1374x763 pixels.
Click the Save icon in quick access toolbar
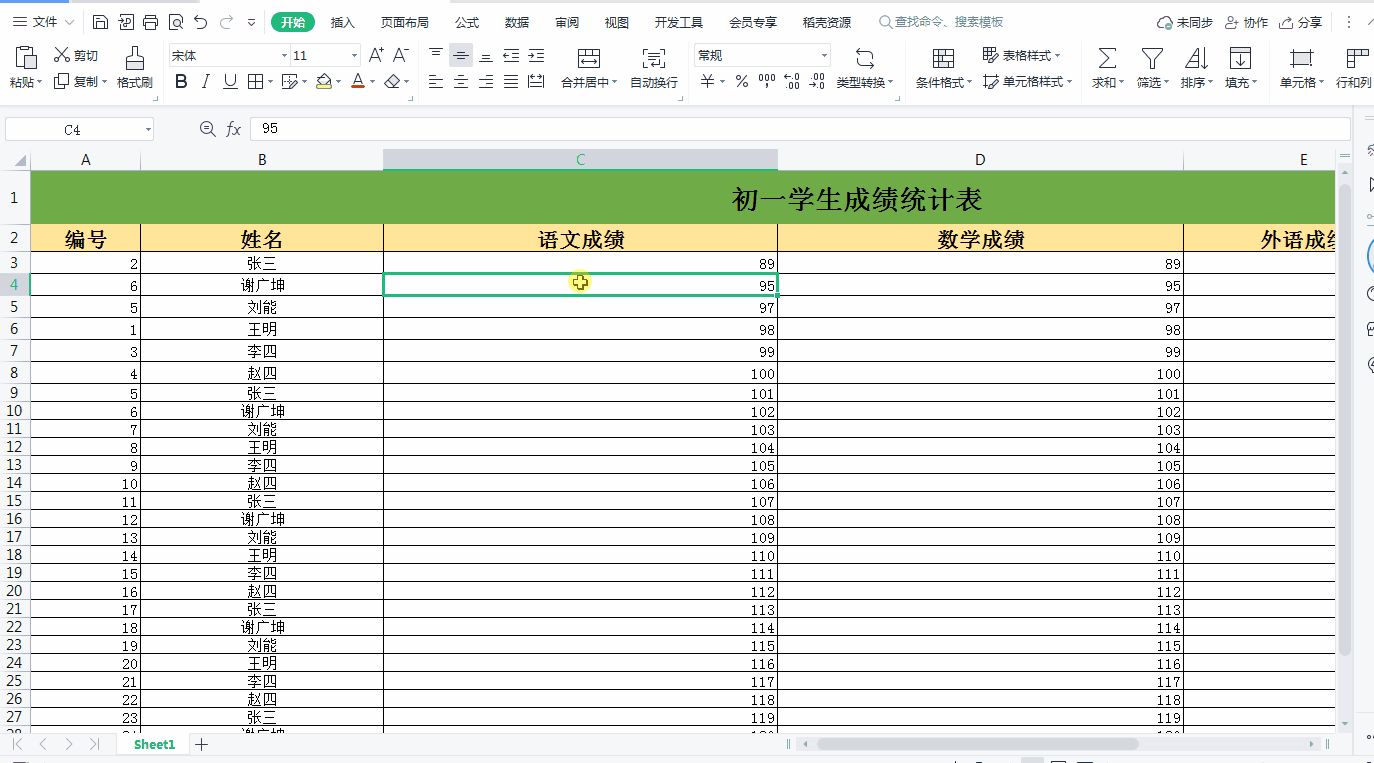point(100,22)
